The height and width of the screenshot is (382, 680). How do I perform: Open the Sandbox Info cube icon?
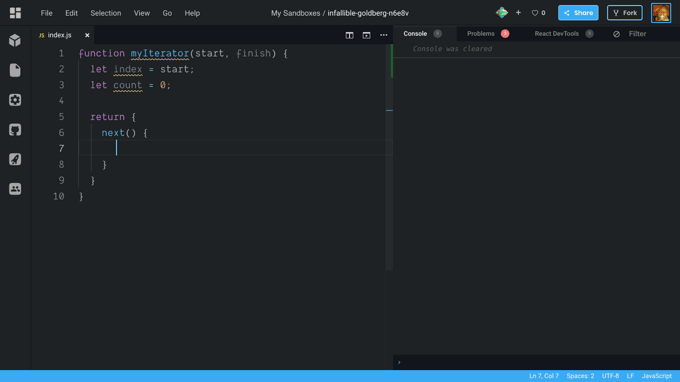[15, 40]
